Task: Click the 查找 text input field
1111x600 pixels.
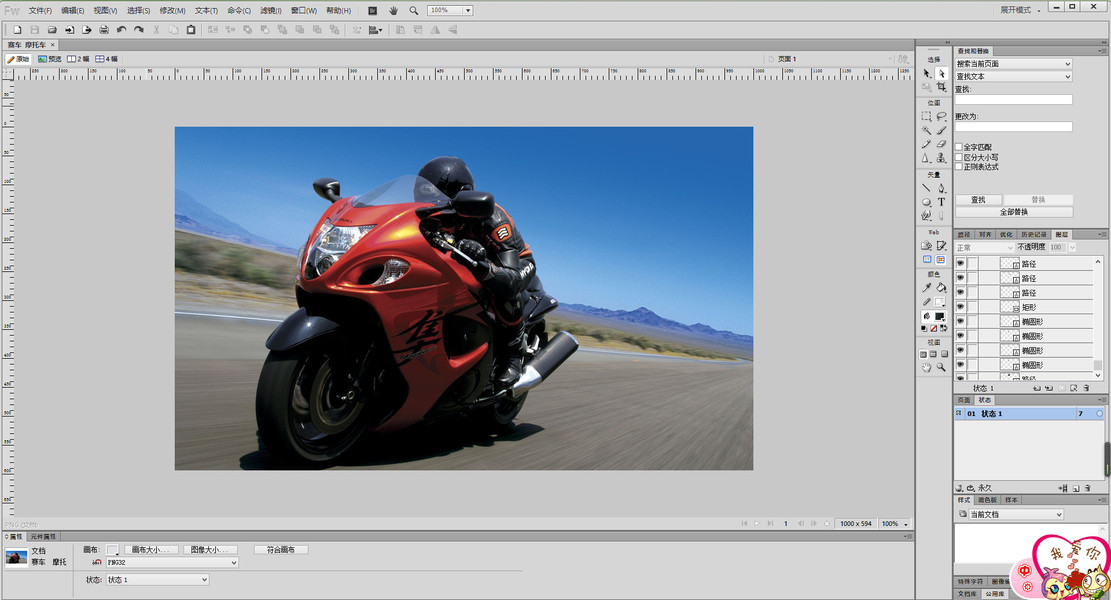Action: click(x=1013, y=100)
